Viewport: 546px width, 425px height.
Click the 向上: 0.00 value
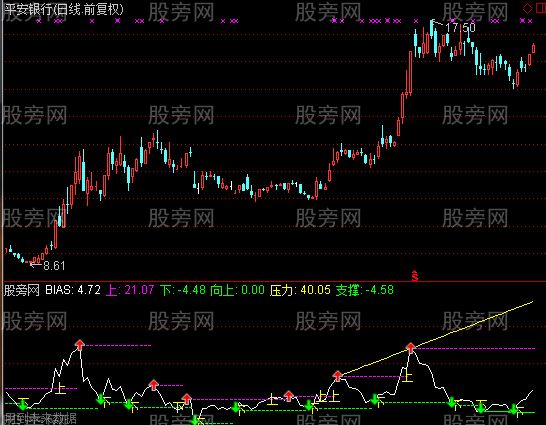tap(237, 290)
